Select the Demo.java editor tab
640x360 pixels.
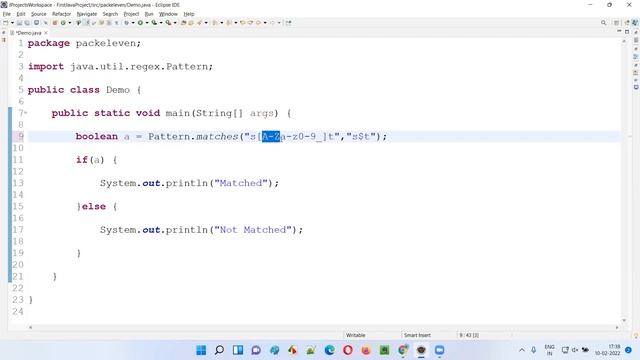point(28,33)
